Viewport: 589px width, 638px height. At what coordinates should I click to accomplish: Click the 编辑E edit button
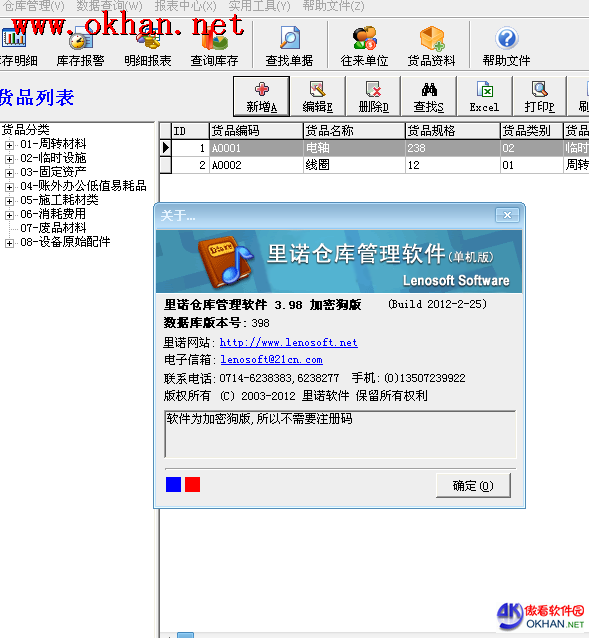click(318, 96)
